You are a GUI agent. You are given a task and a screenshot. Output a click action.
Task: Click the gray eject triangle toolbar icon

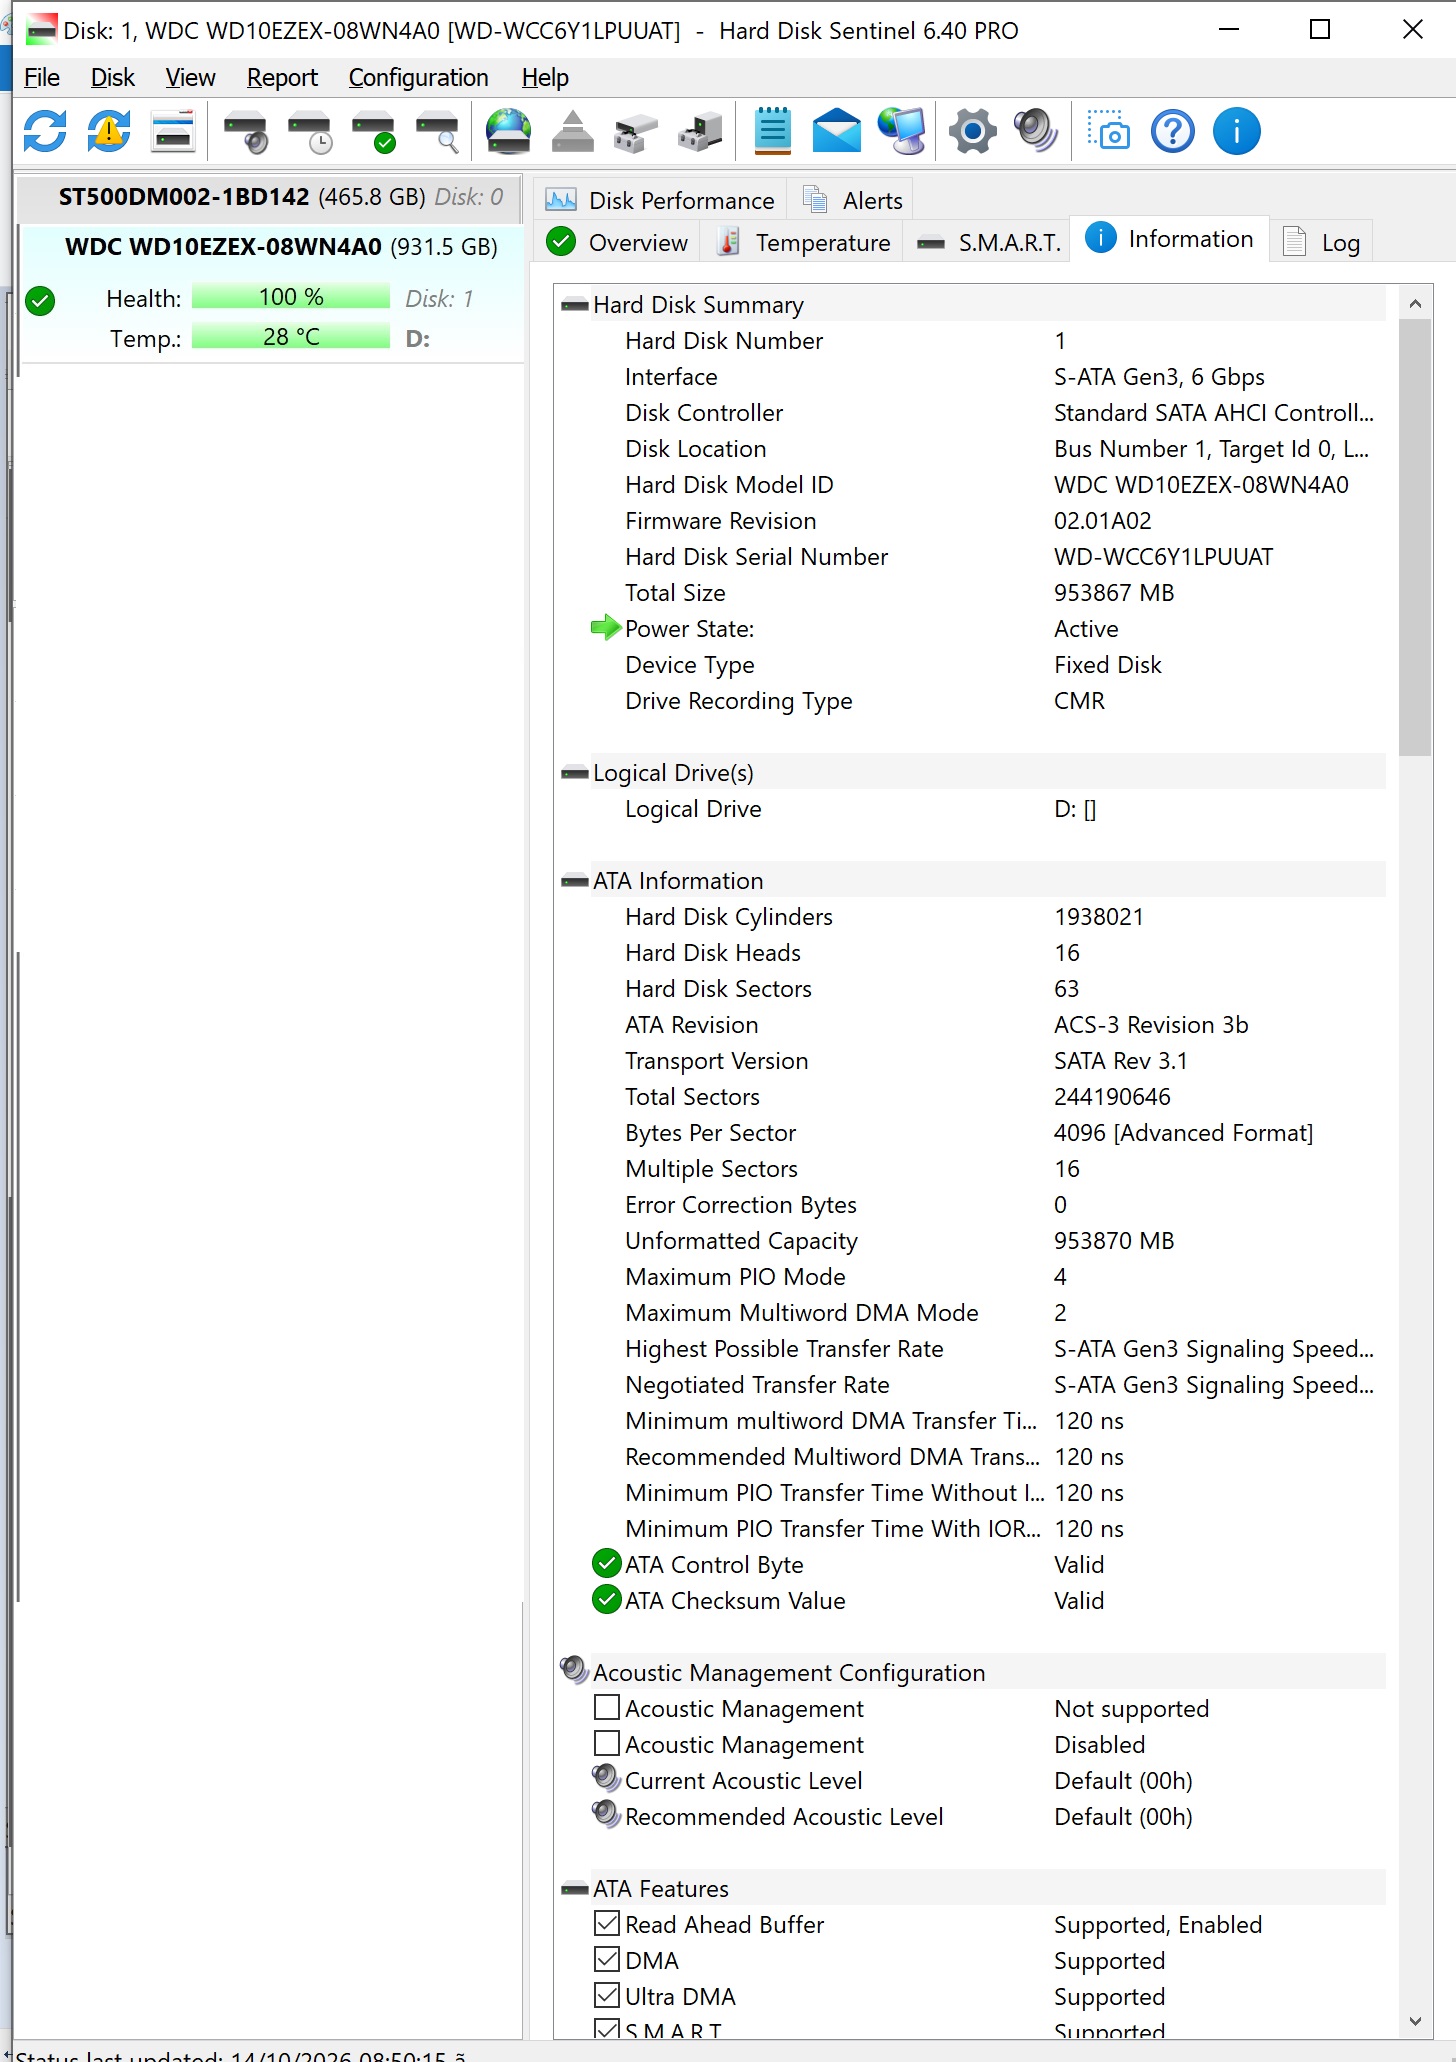(x=573, y=131)
